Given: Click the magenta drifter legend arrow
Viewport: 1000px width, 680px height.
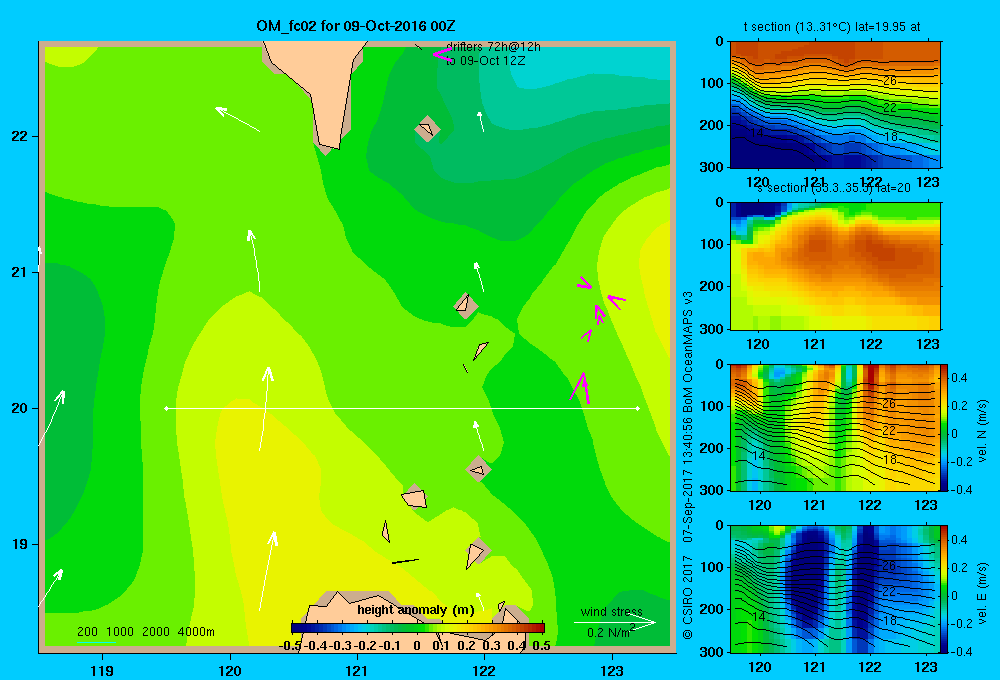Looking at the screenshot, I should [442, 55].
